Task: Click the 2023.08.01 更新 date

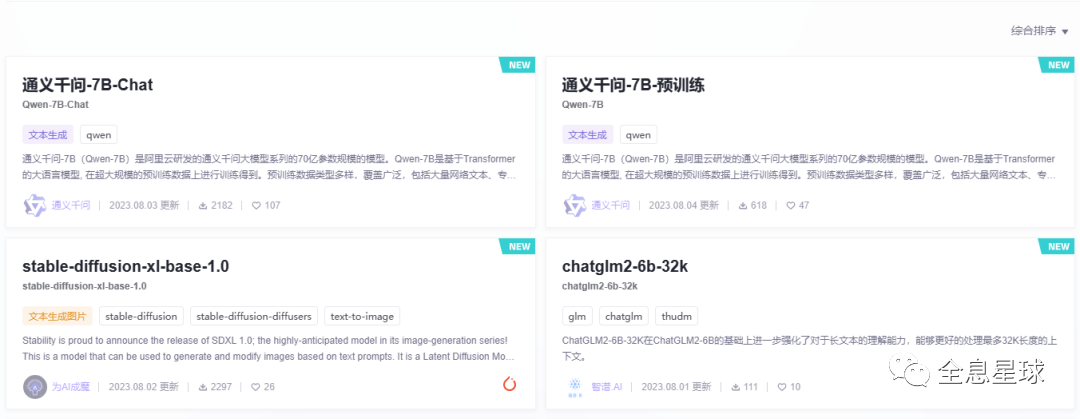Action: (x=676, y=387)
